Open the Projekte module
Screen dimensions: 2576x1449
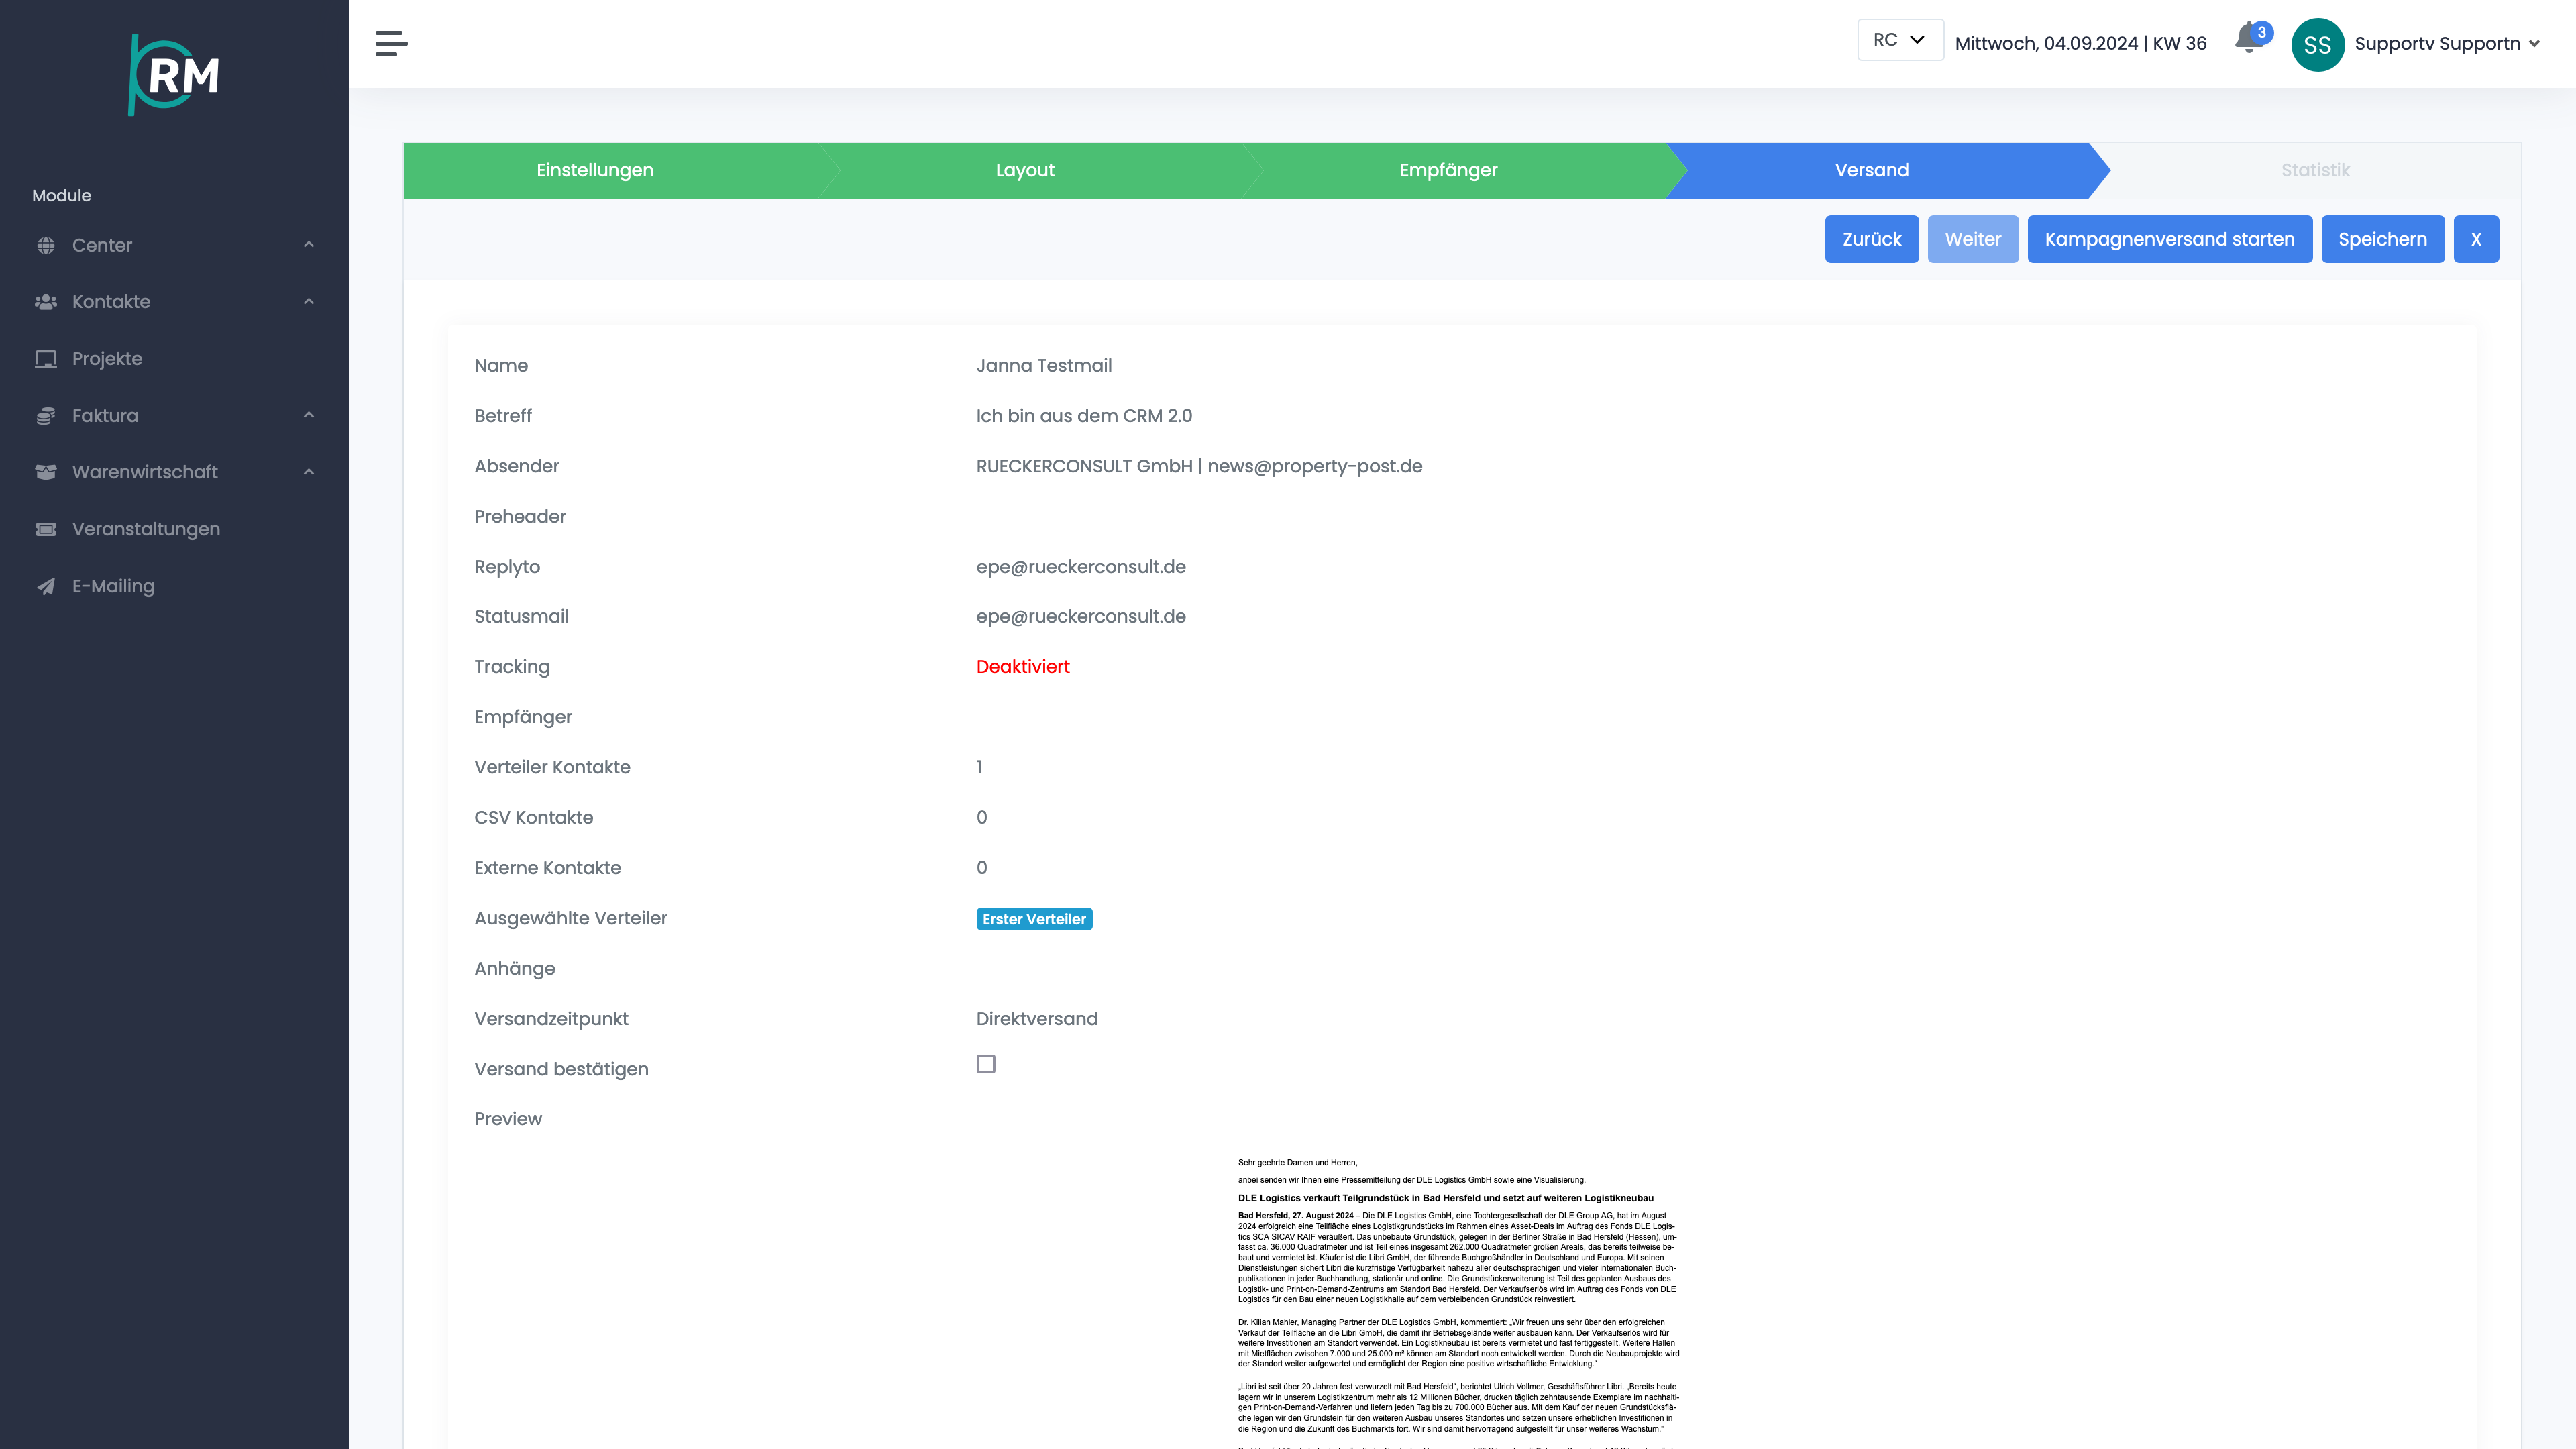107,359
